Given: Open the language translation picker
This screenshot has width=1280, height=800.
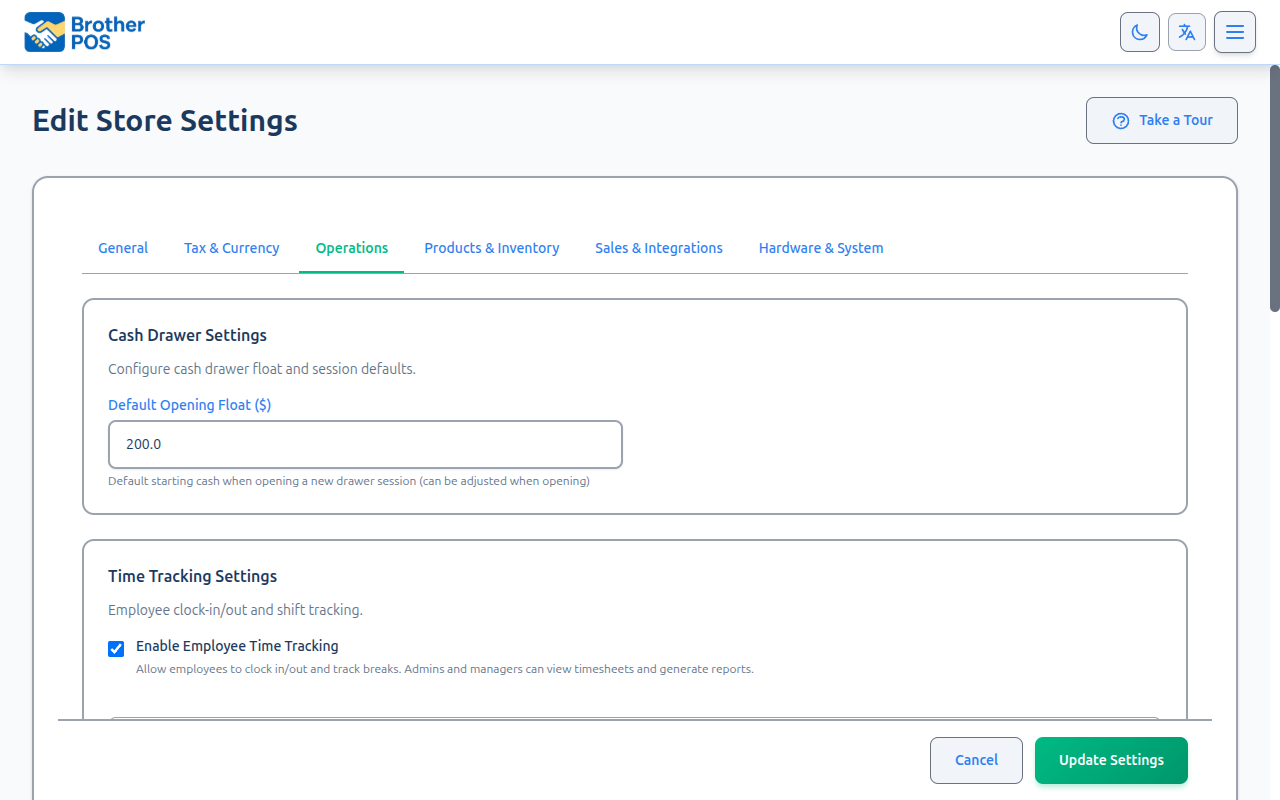Looking at the screenshot, I should pos(1187,31).
